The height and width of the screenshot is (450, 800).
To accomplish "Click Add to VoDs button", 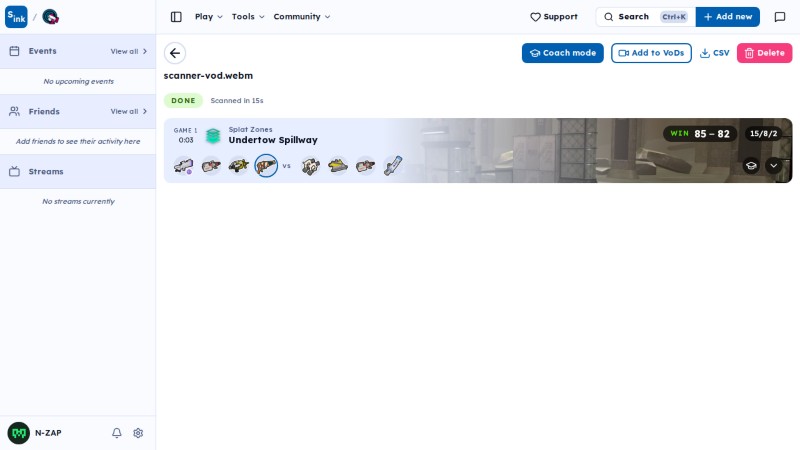I will 651,53.
